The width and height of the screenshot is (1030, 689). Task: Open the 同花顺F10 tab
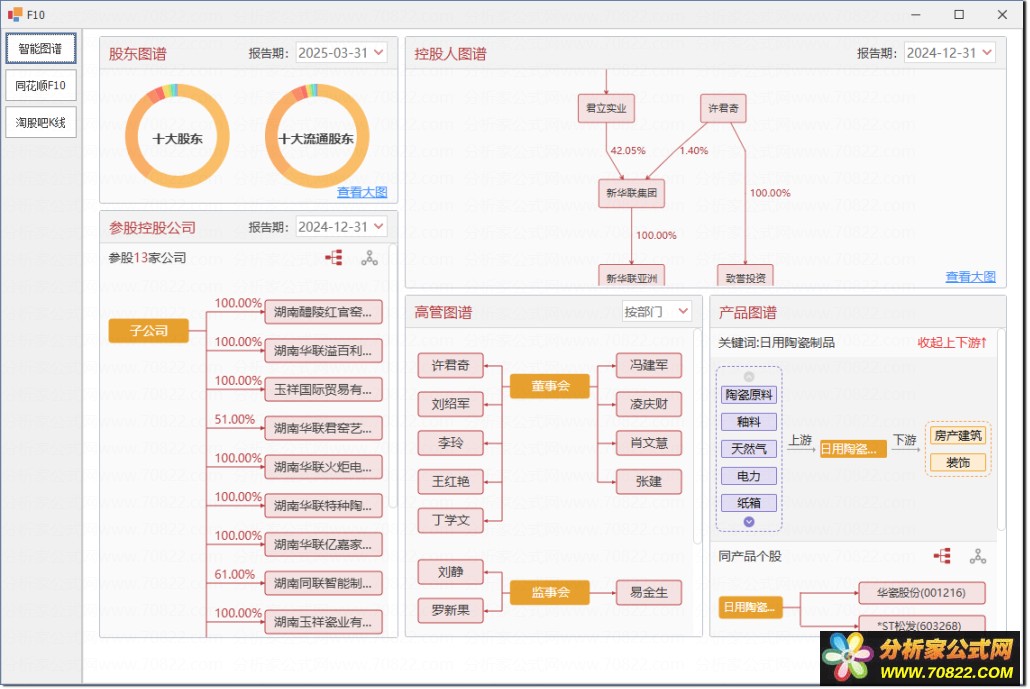point(41,85)
